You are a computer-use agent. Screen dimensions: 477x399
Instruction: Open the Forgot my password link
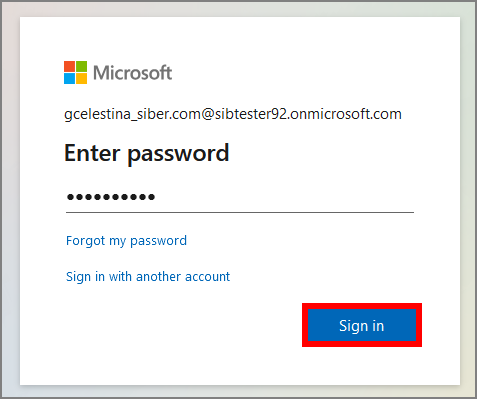point(126,241)
